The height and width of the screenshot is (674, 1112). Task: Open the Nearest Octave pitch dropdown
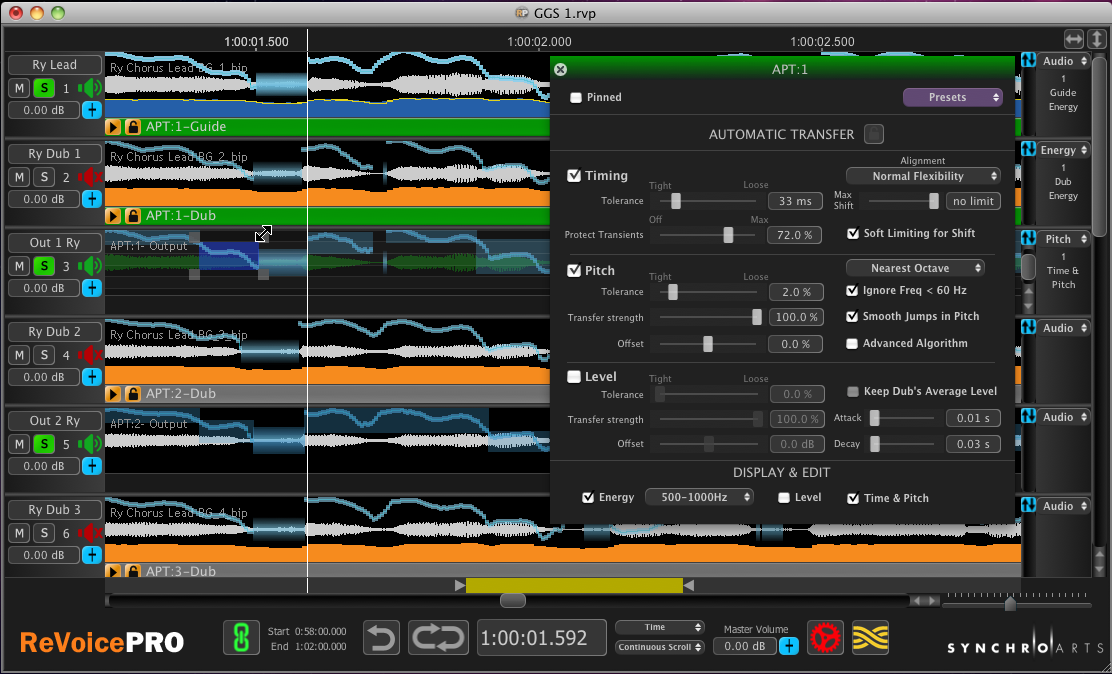[x=915, y=267]
